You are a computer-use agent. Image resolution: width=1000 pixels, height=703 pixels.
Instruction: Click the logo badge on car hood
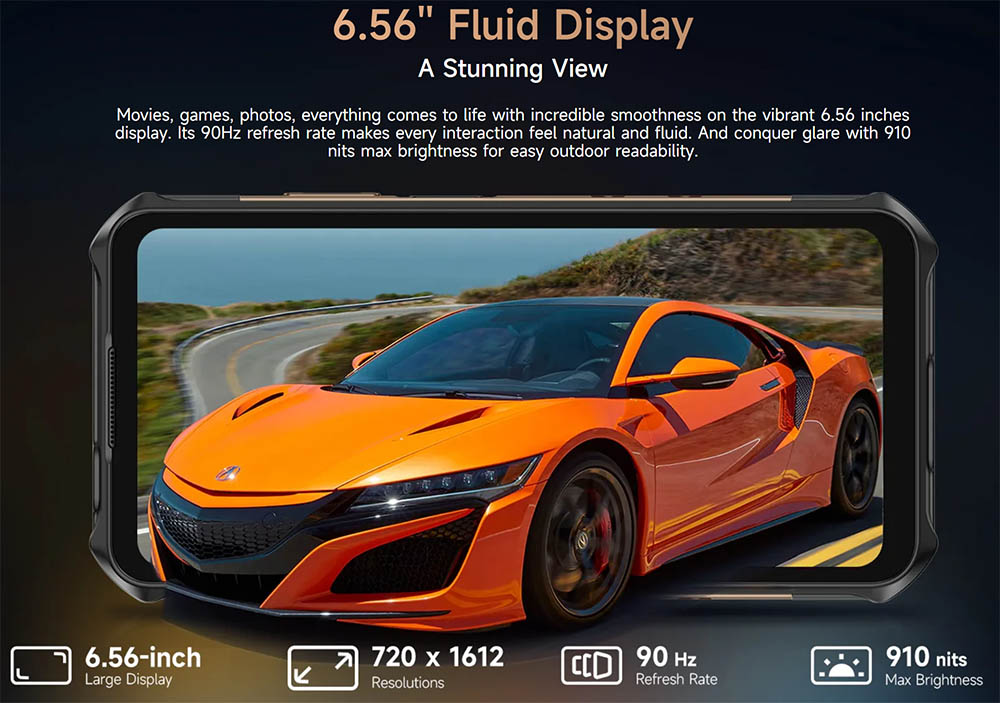228,473
